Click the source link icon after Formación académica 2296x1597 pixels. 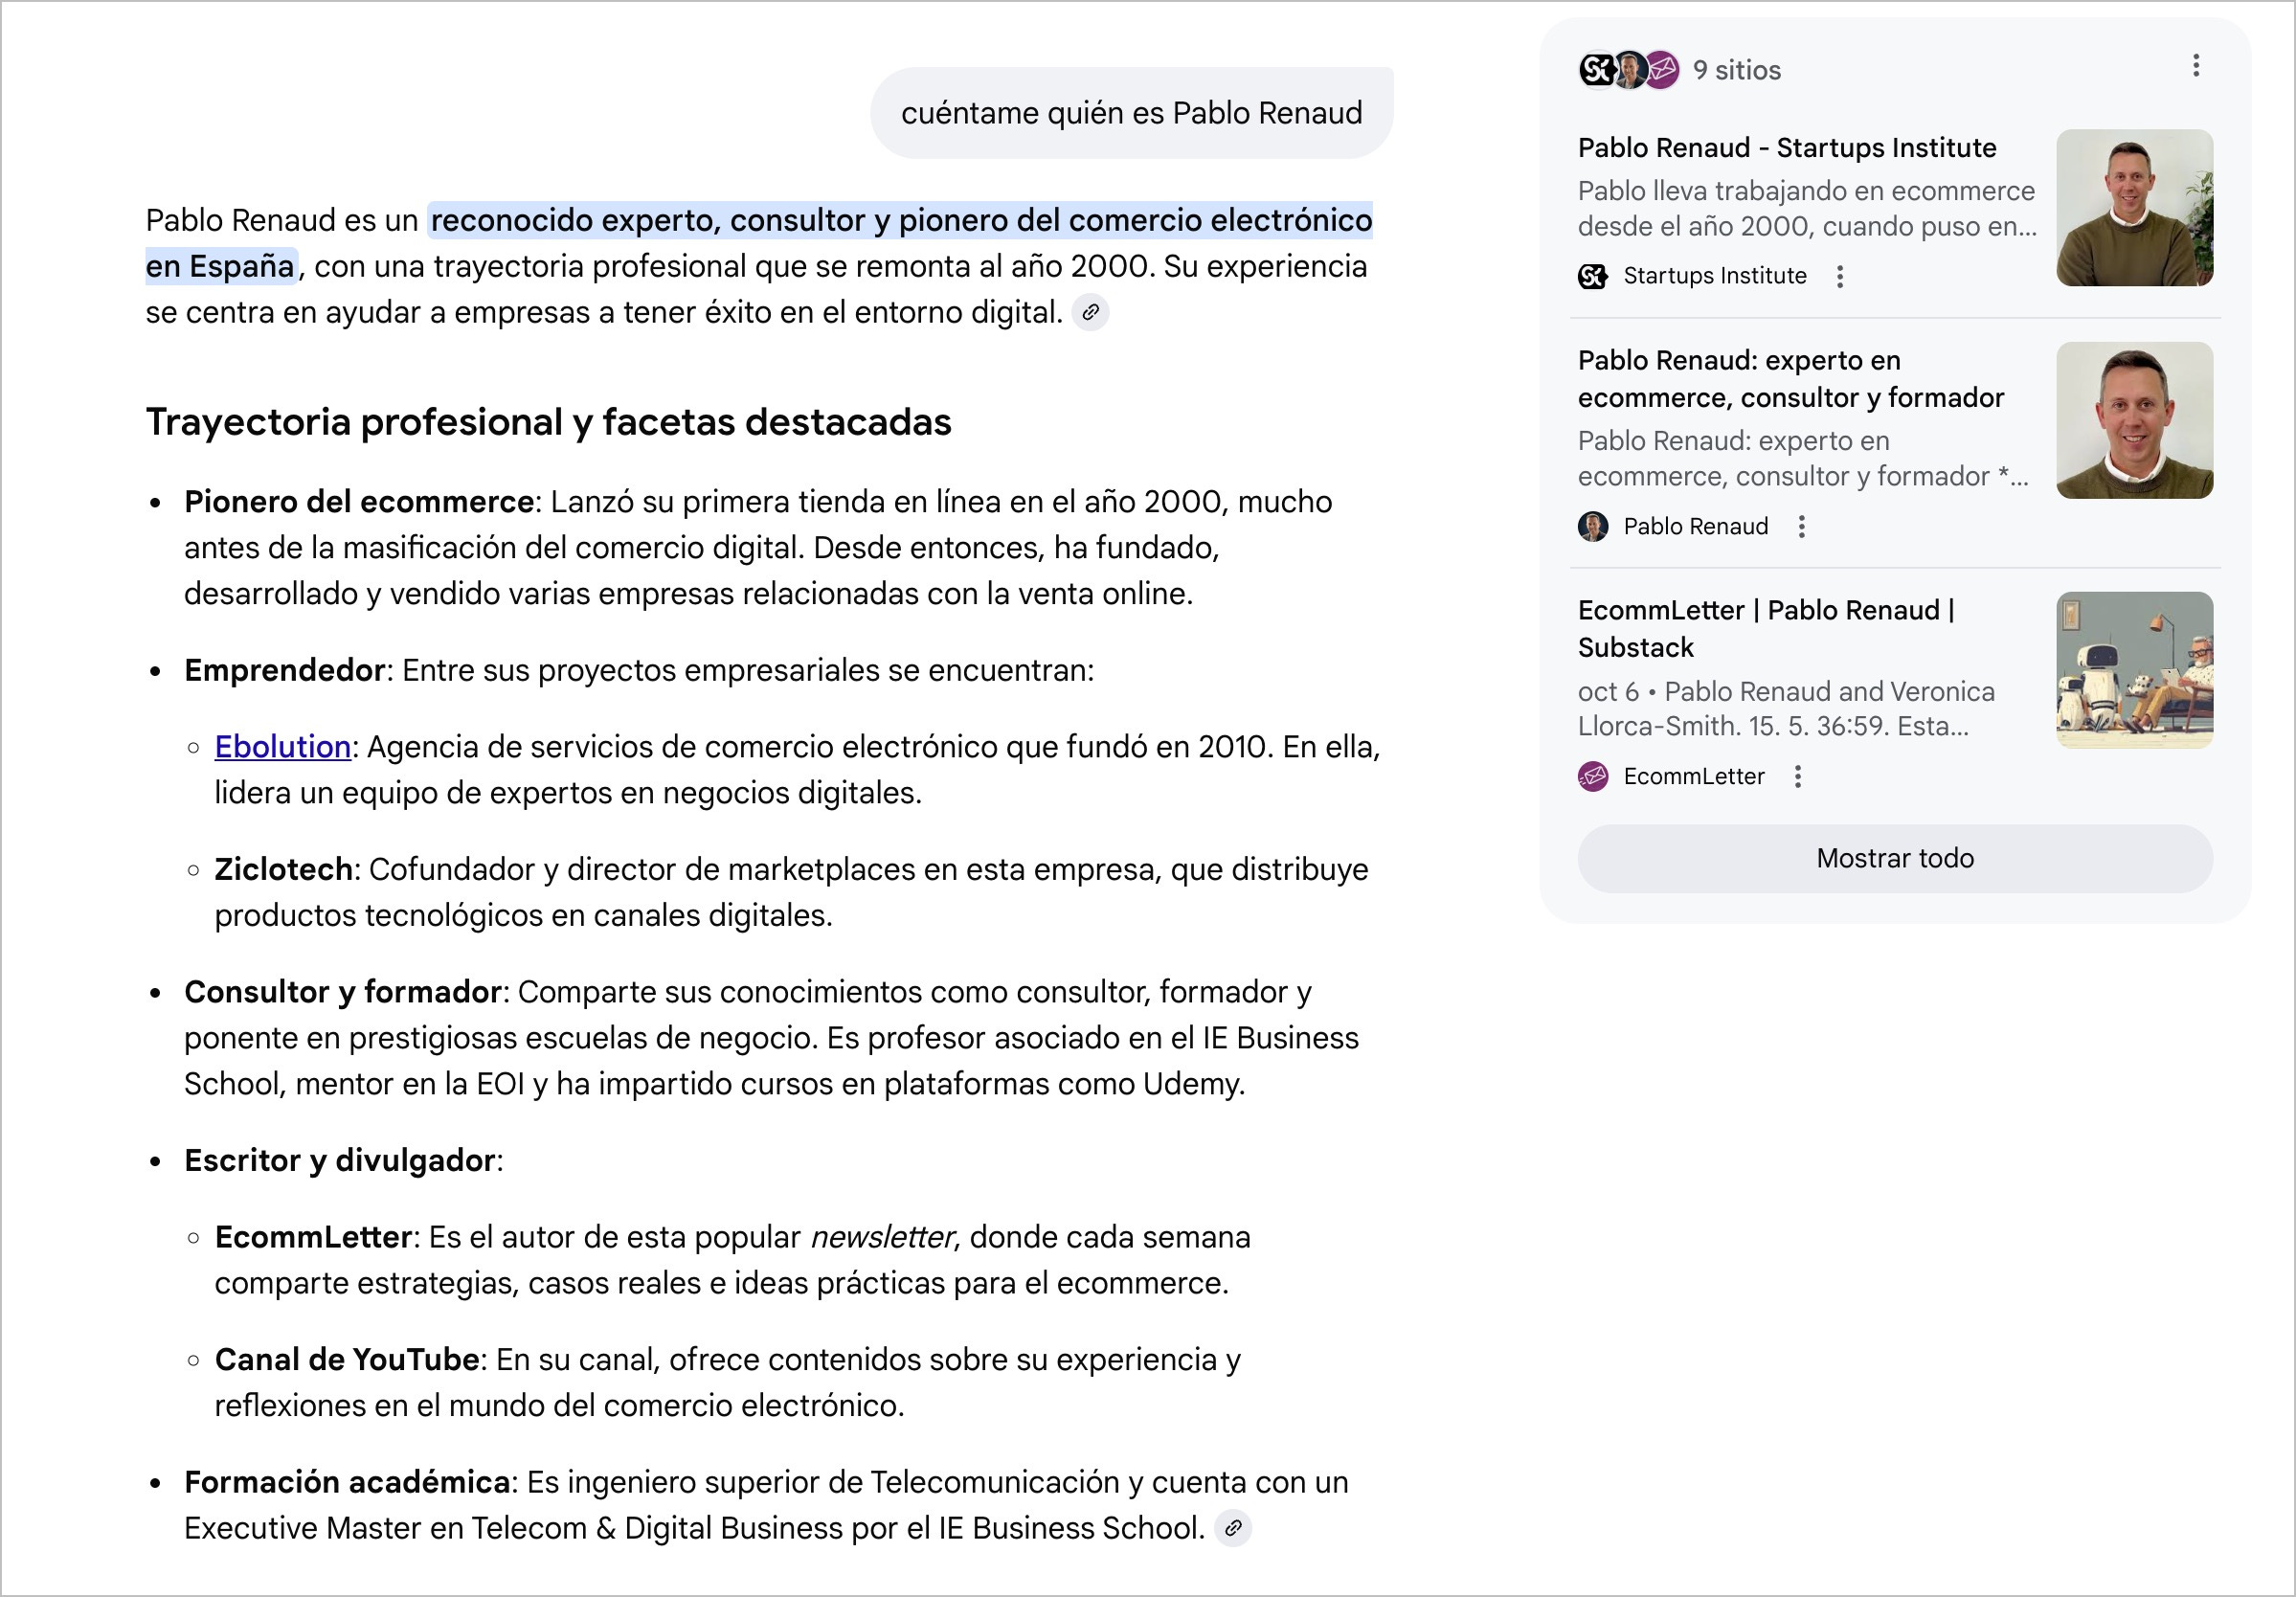1233,1528
